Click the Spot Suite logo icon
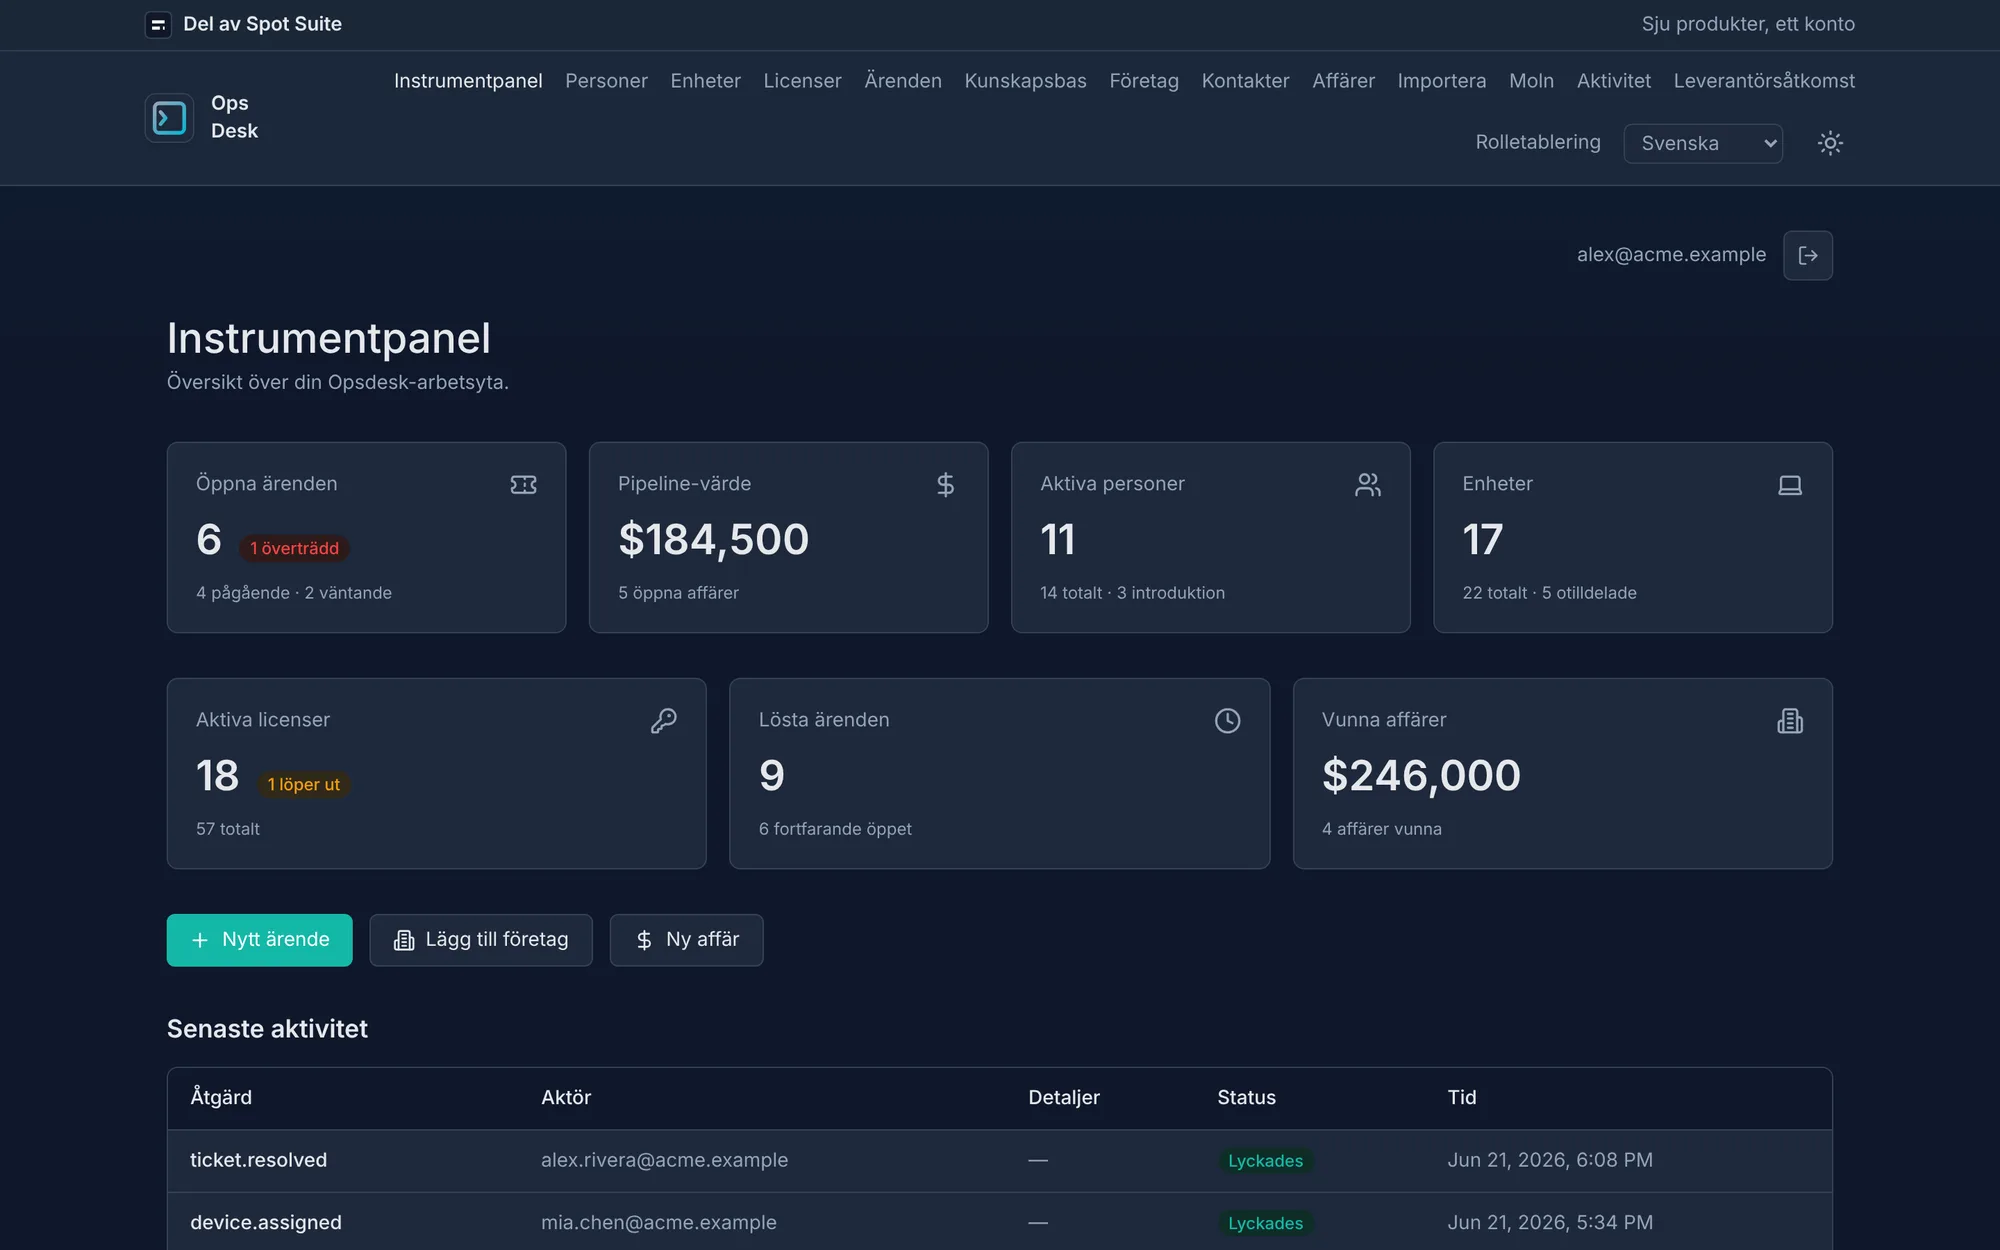This screenshot has height=1250, width=2000. 158,25
